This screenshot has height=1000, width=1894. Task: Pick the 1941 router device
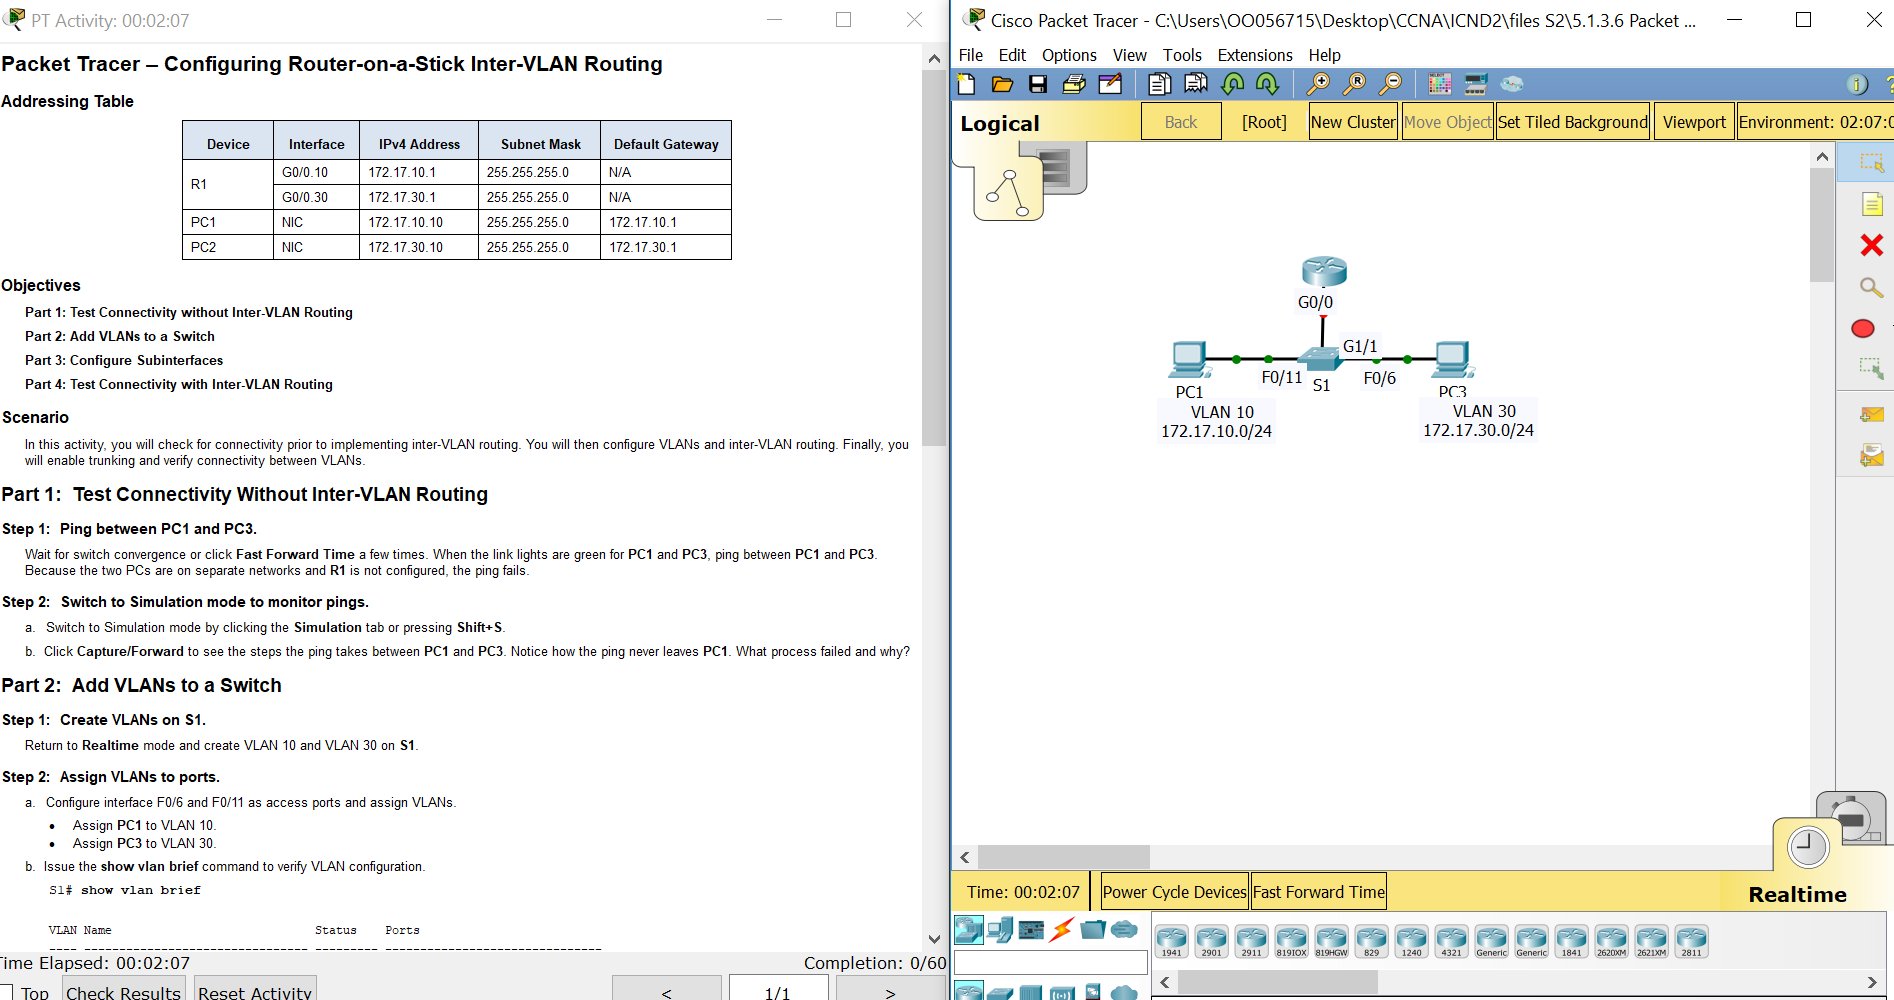pos(1171,941)
